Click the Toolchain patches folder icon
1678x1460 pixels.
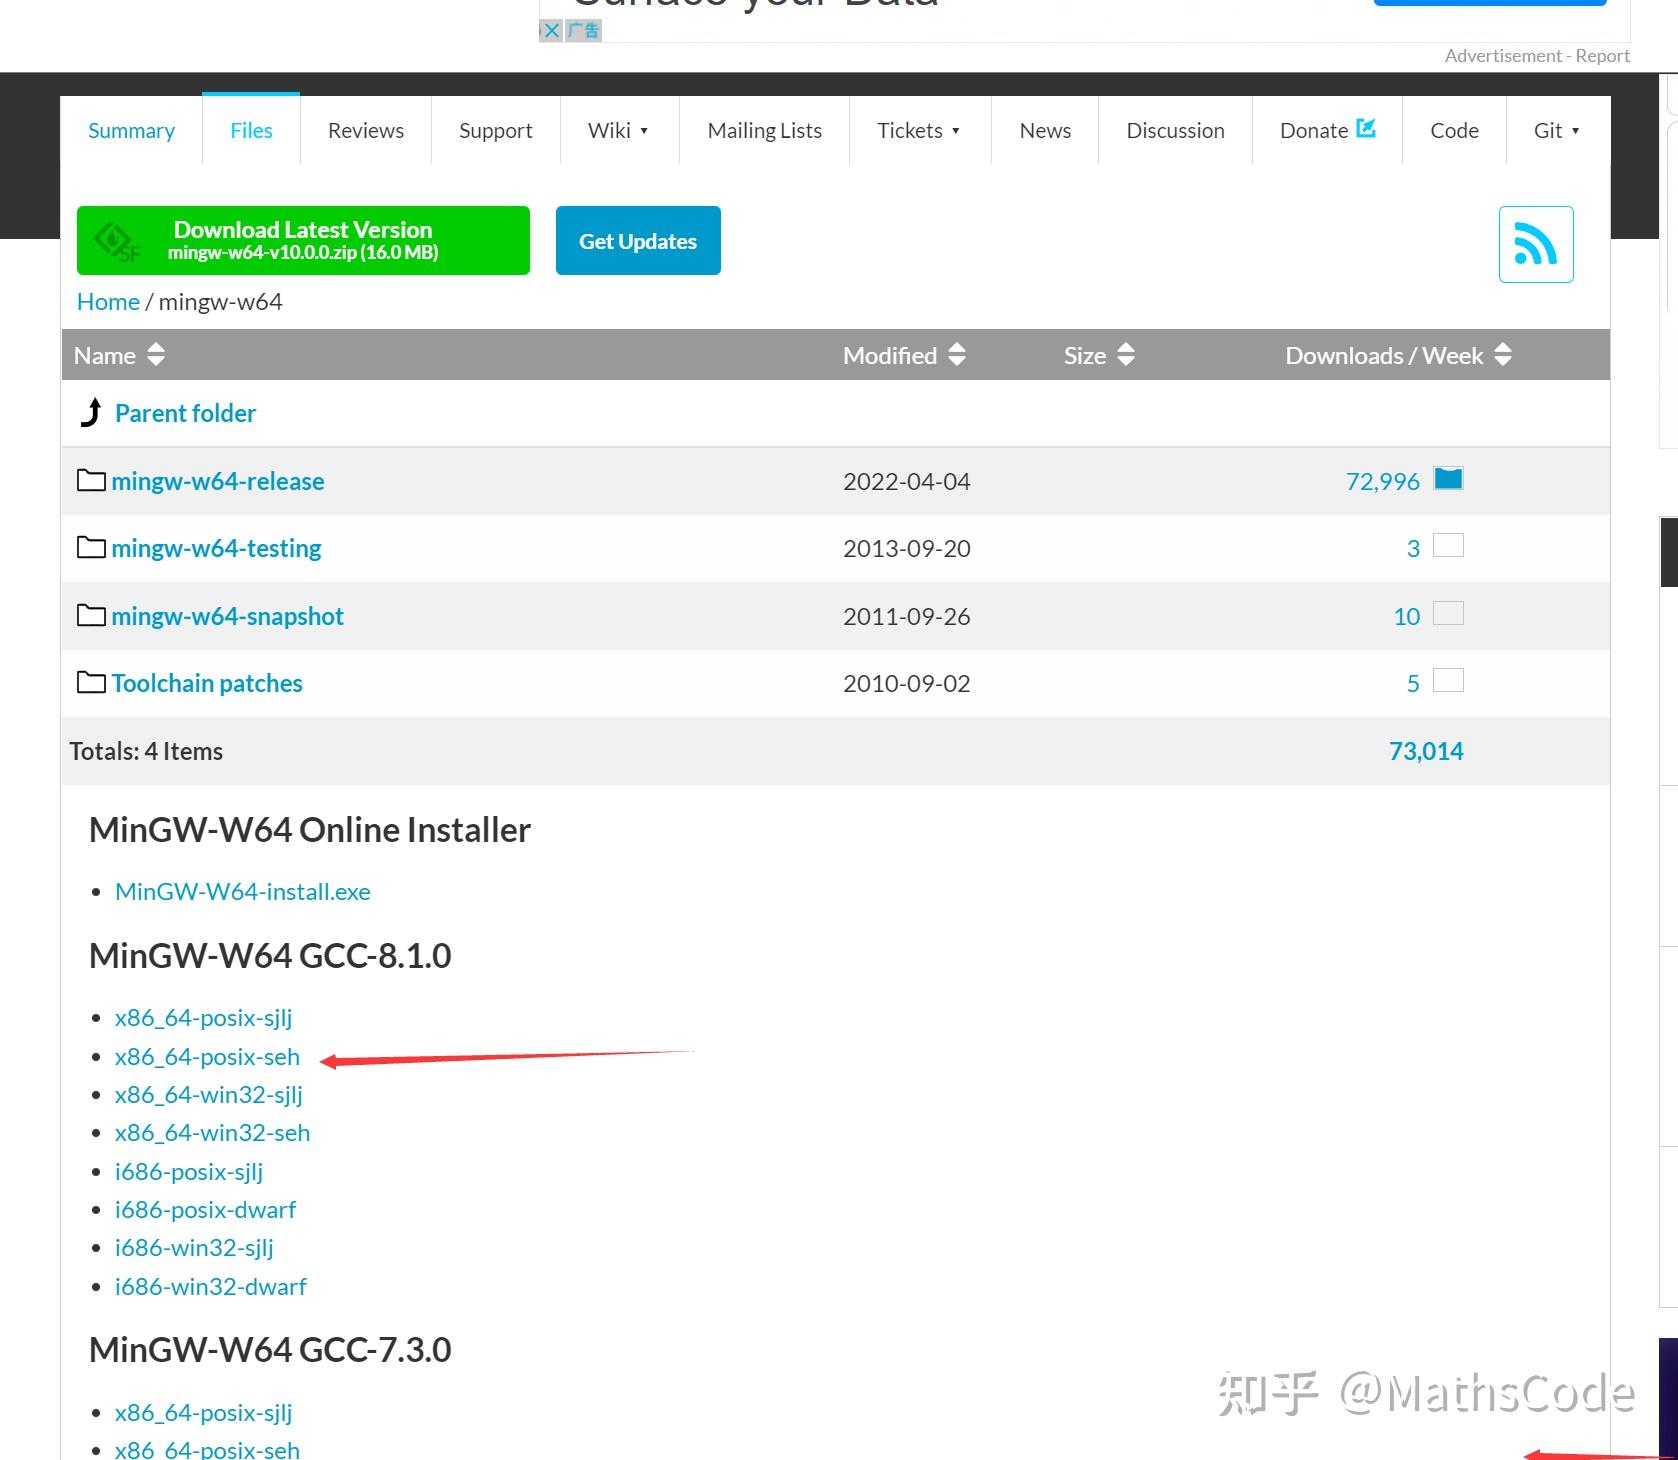coord(91,682)
